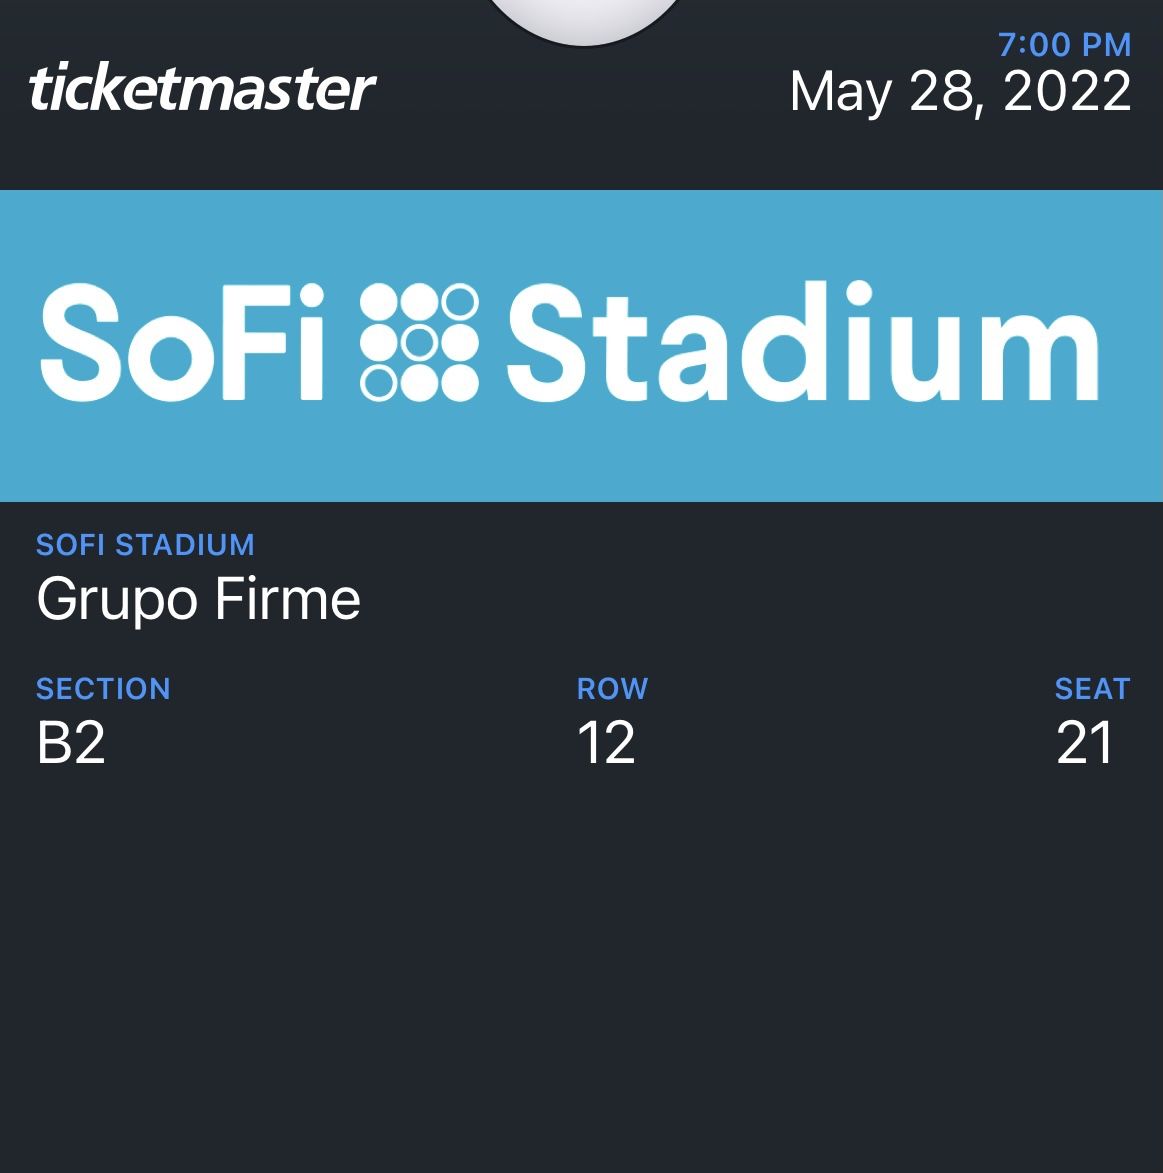1163x1173 pixels.
Task: Tap the seat value 21
Action: click(1085, 743)
